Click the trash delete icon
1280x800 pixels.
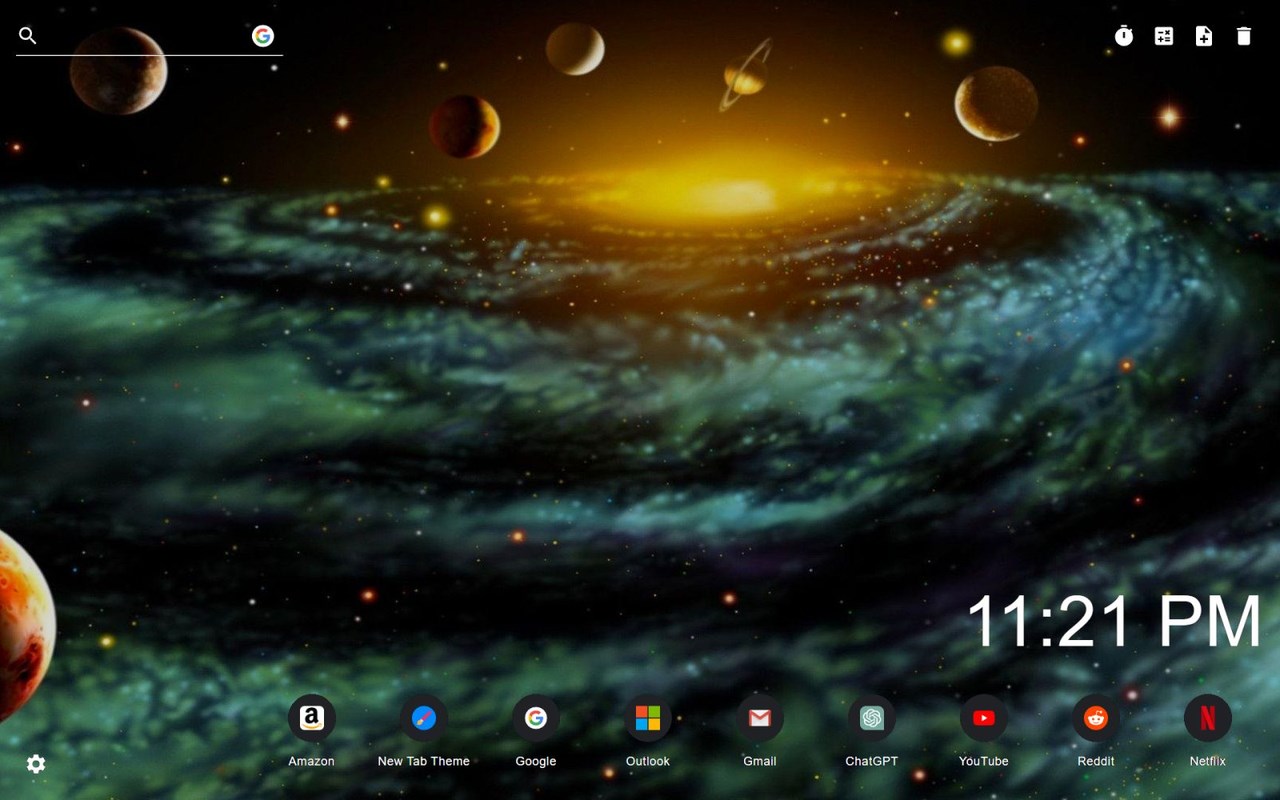pyautogui.click(x=1244, y=36)
